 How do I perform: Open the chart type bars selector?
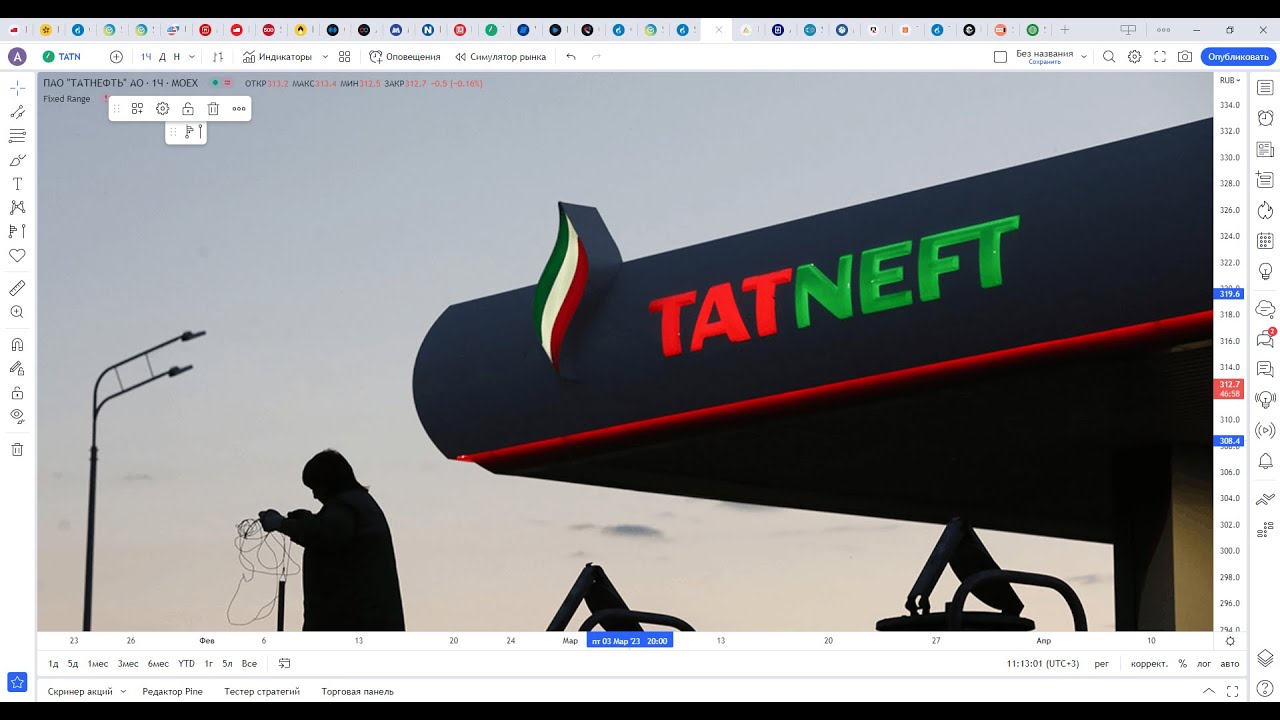(x=218, y=57)
